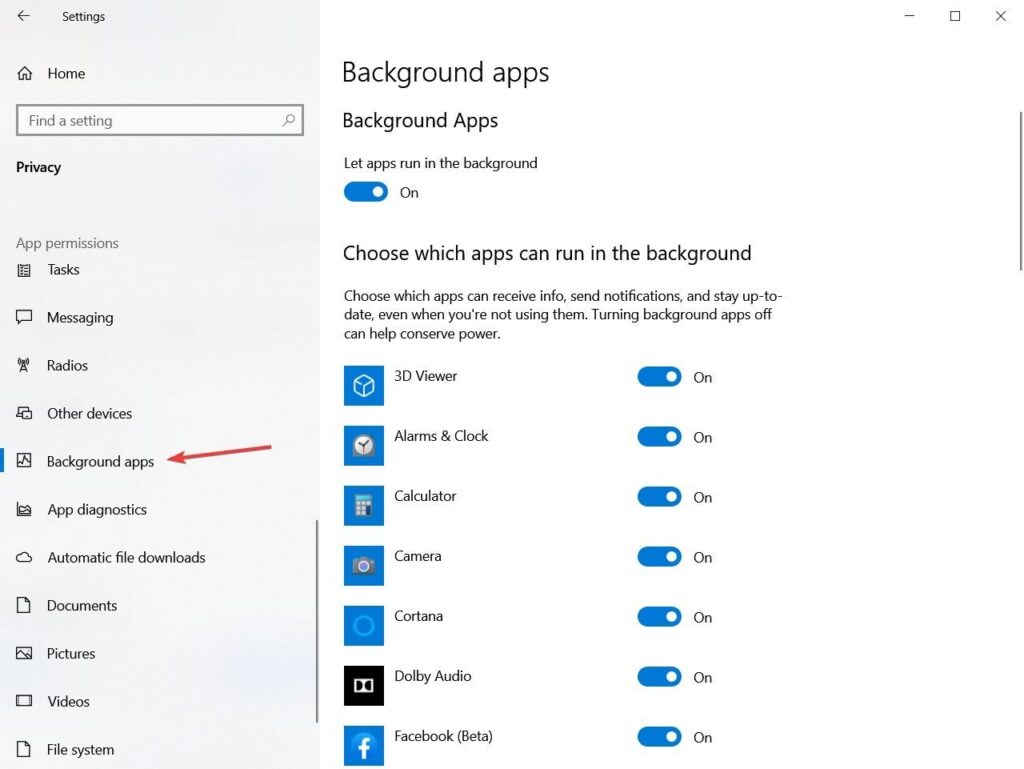Disable background toggle for 3D Viewer
1024x769 pixels.
coord(659,377)
